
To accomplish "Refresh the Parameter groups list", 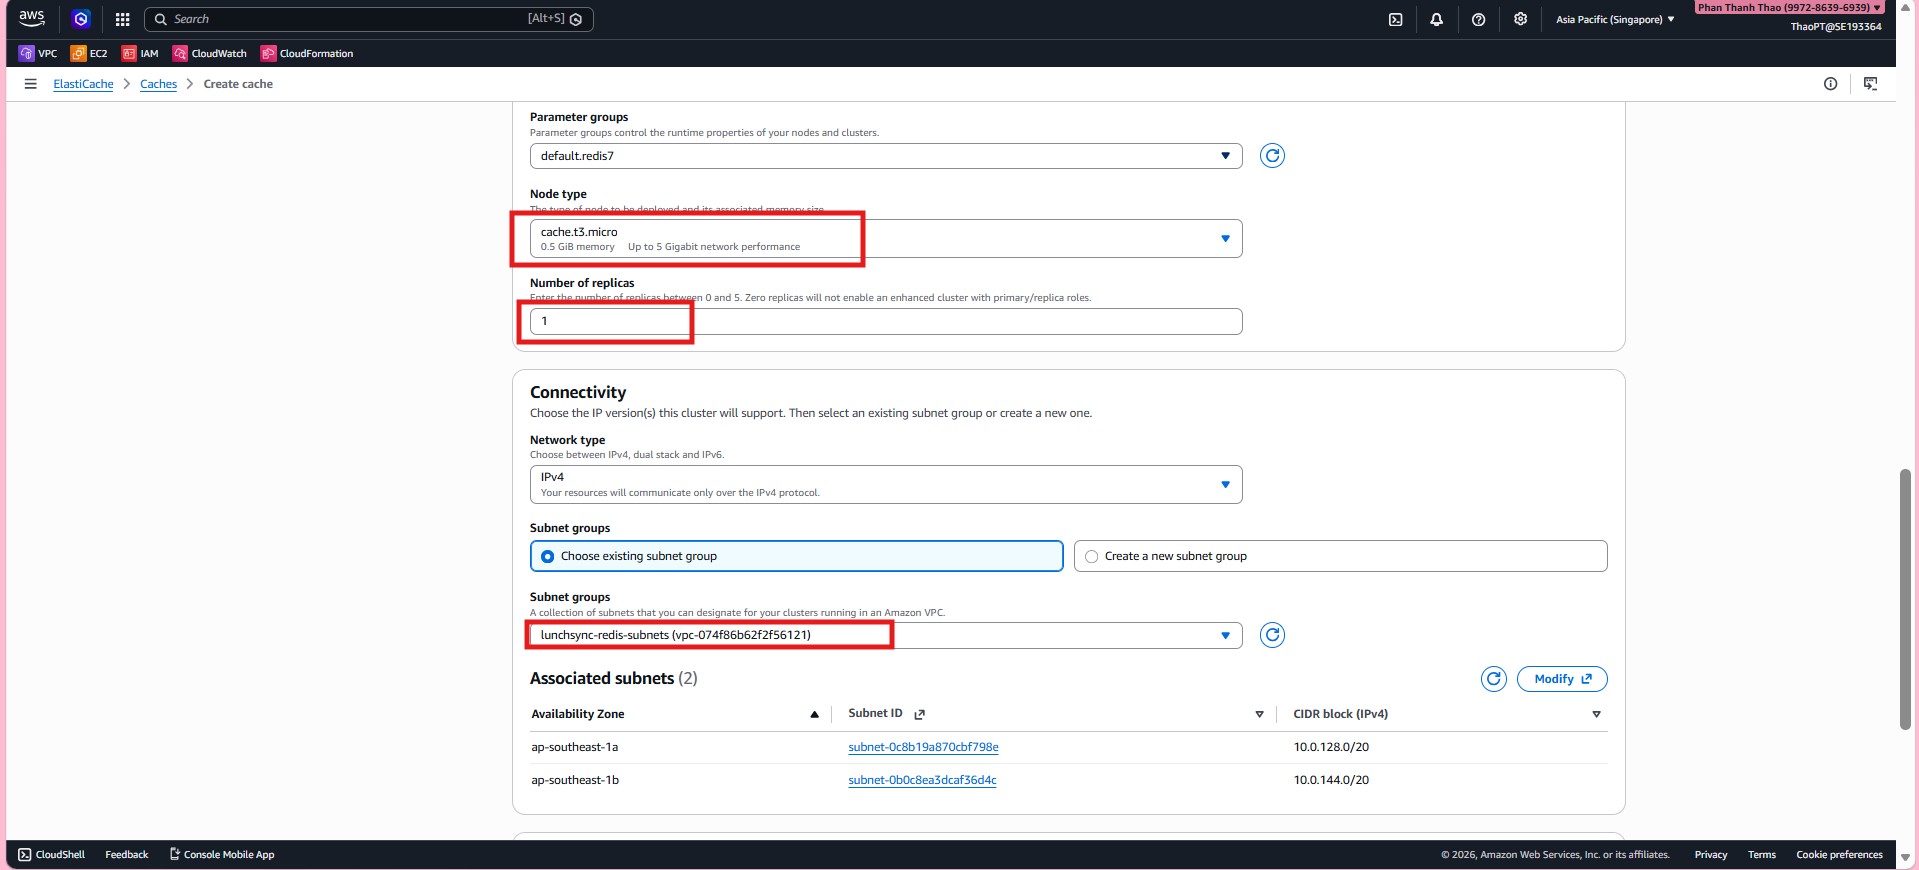I will click(x=1272, y=156).
